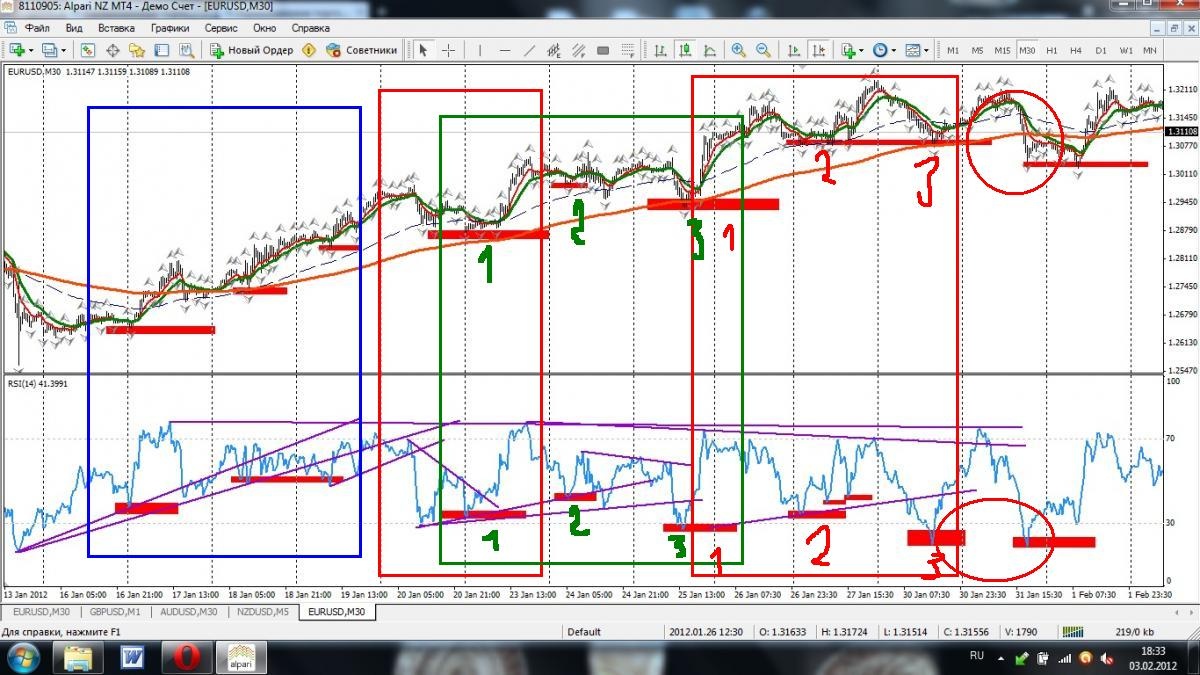Select the M1 timeframe
Screen dimensions: 1200x675
pyautogui.click(x=953, y=50)
